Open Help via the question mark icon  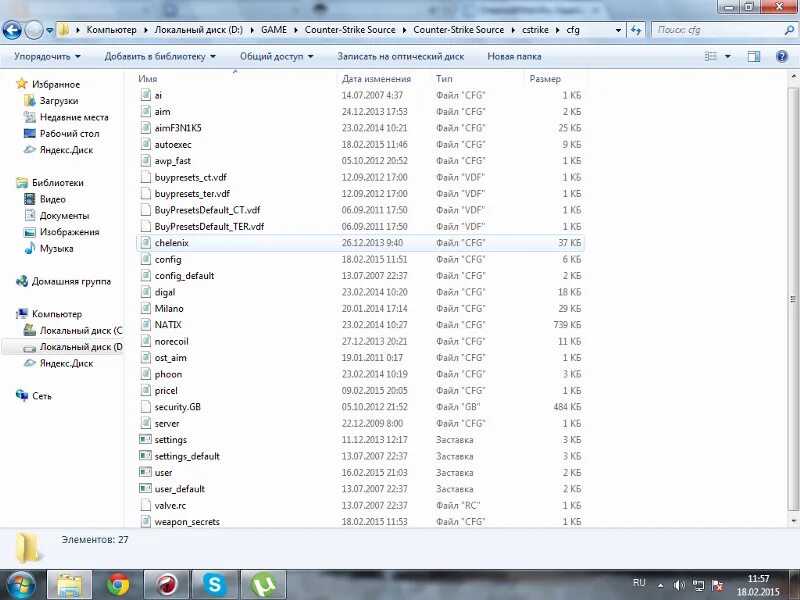tap(782, 56)
